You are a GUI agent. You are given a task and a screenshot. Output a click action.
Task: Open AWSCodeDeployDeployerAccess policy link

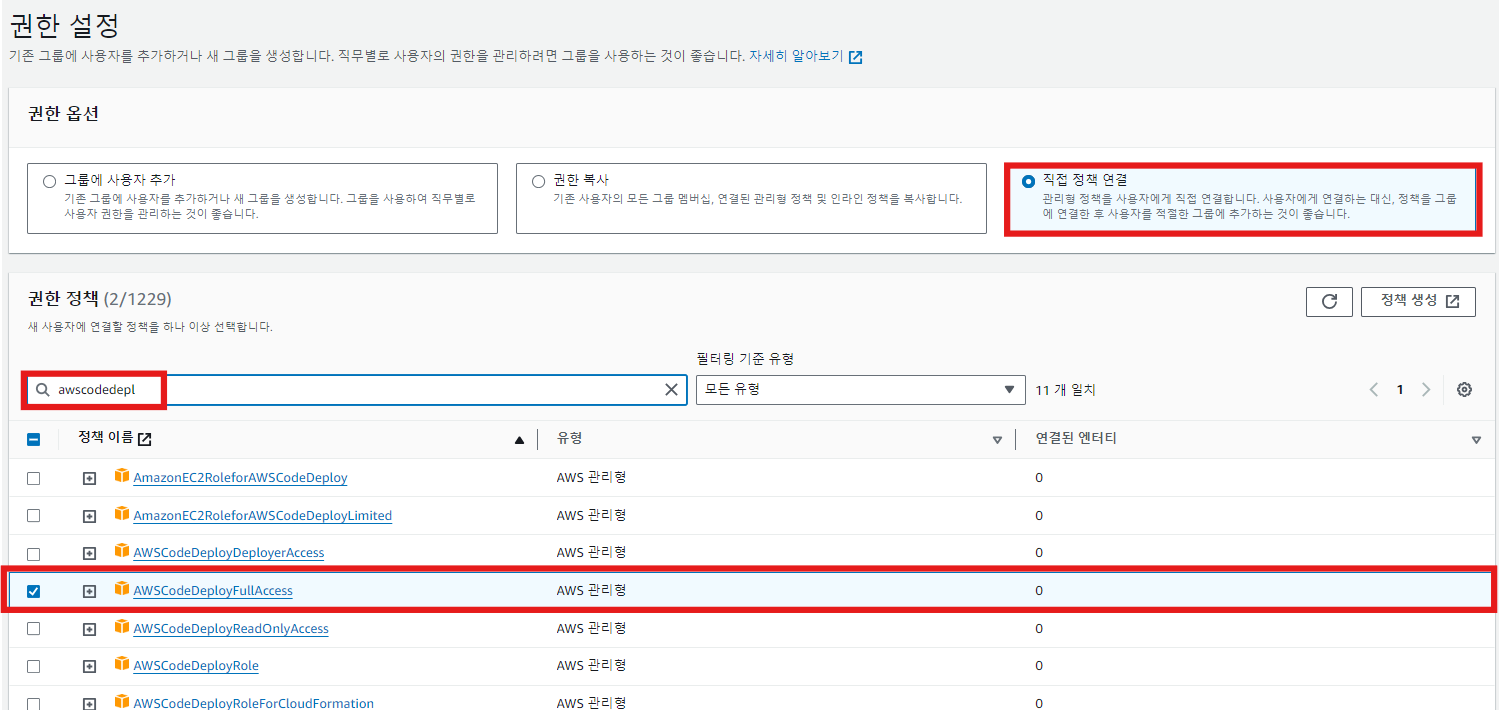(228, 553)
